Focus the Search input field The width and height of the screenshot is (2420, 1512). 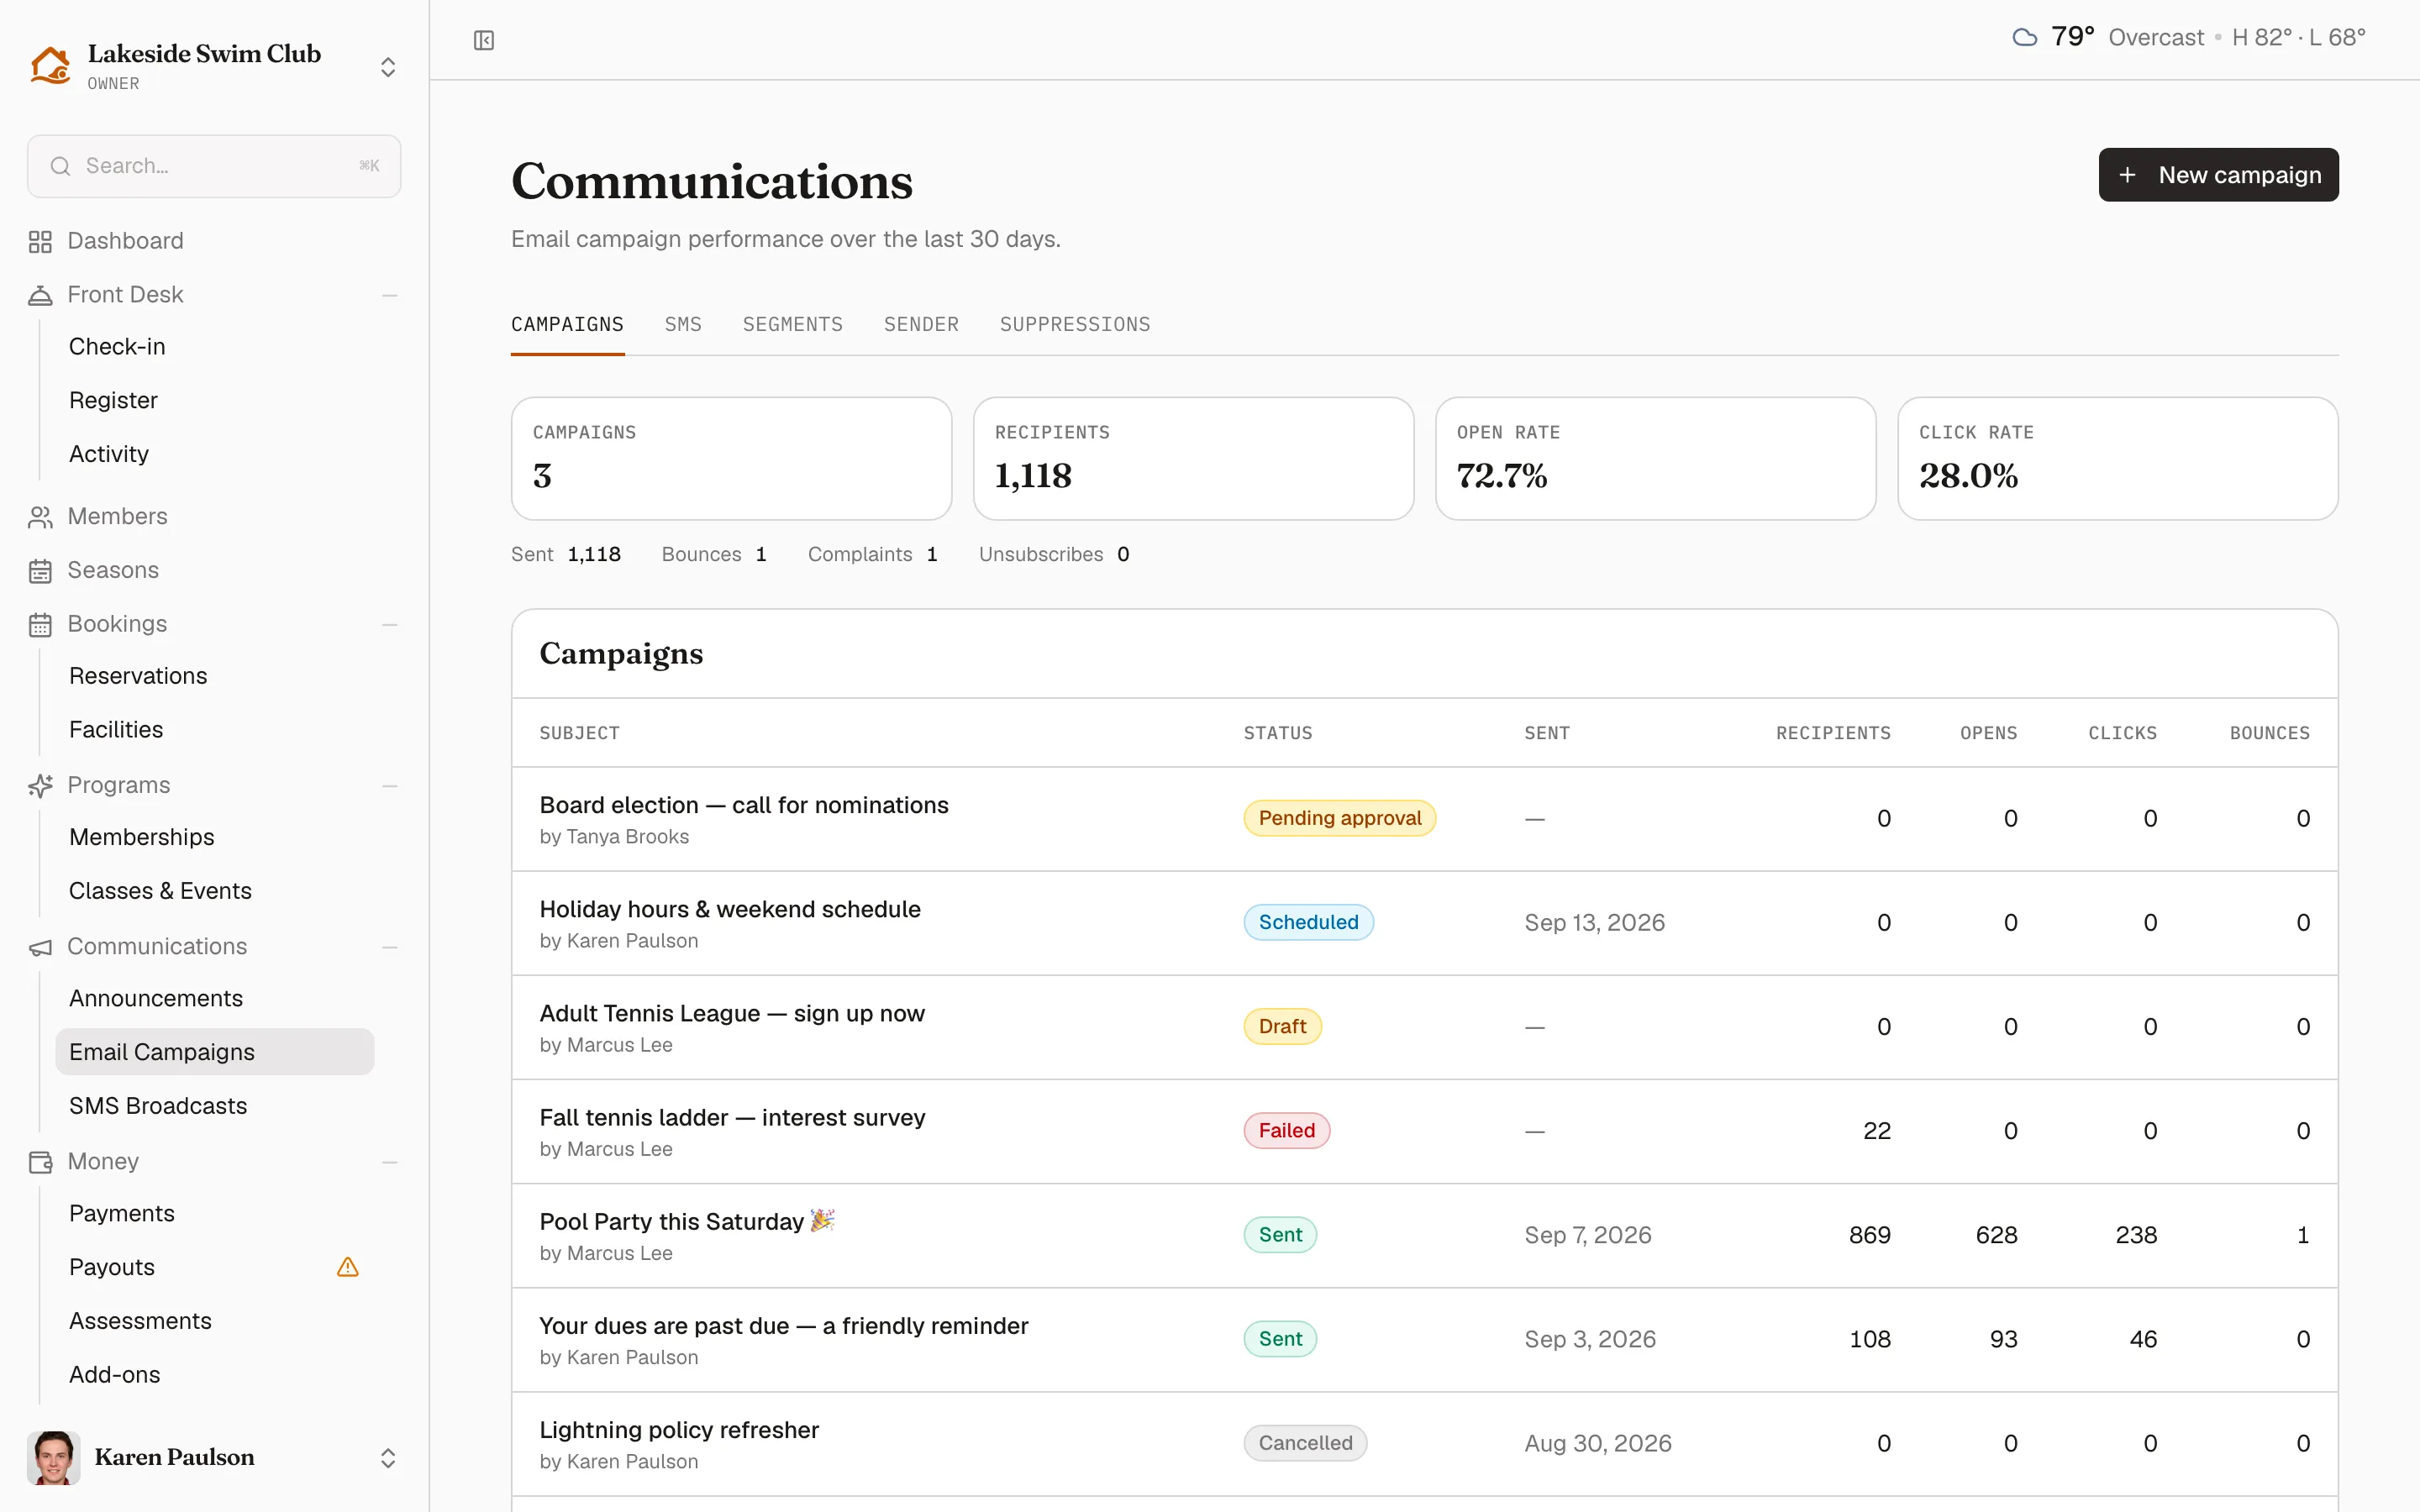(214, 166)
